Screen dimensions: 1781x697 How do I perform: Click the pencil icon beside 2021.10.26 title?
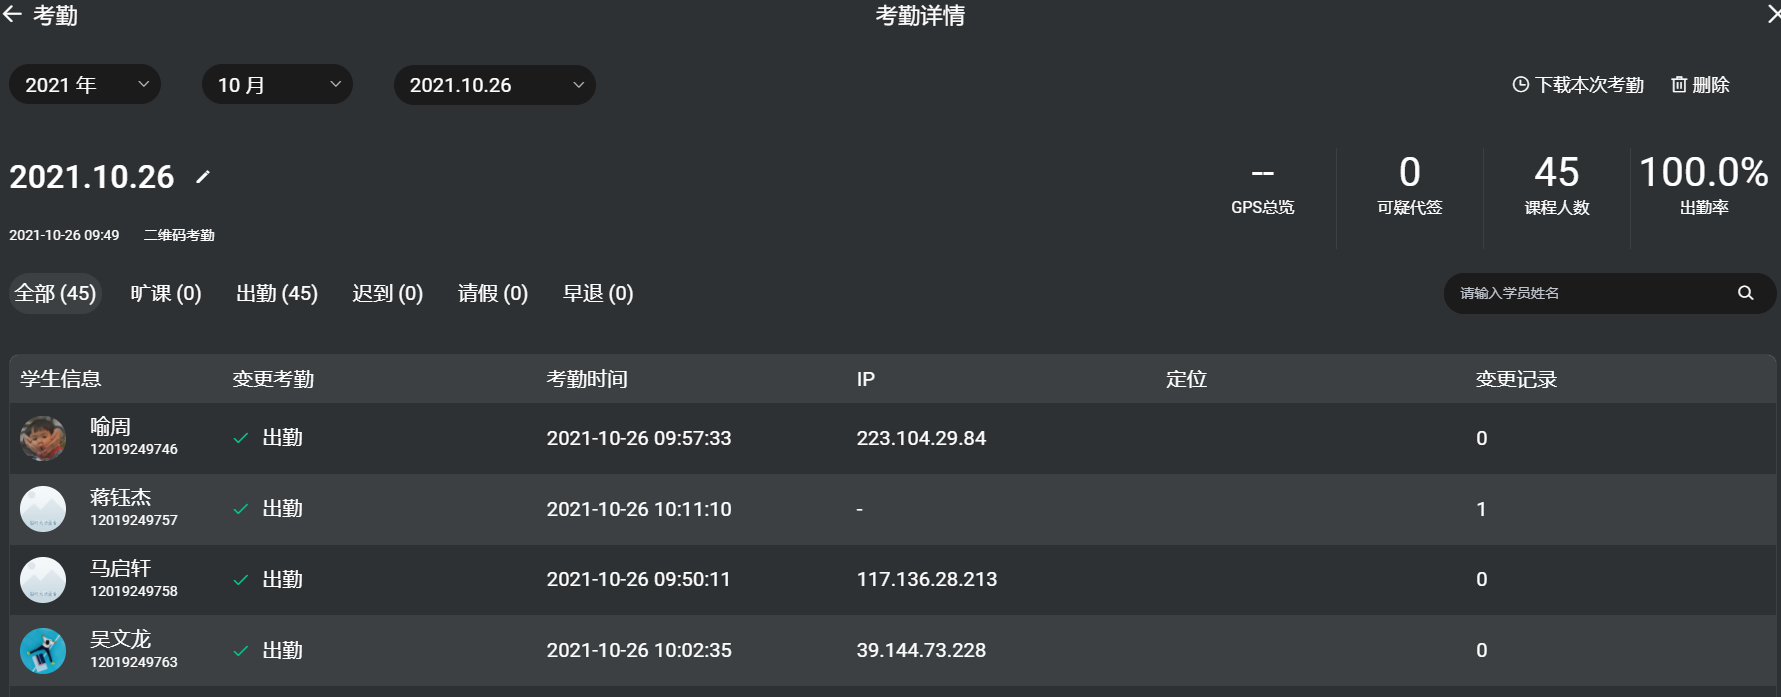click(x=203, y=177)
